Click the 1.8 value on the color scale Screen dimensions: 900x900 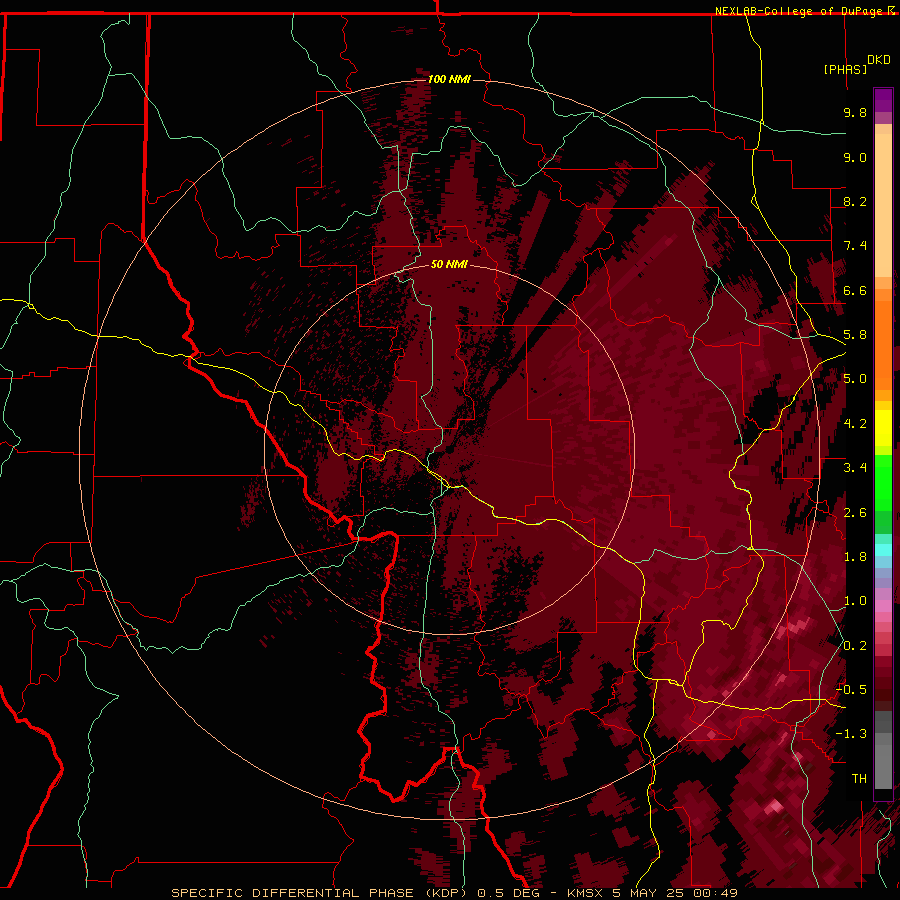coord(855,557)
